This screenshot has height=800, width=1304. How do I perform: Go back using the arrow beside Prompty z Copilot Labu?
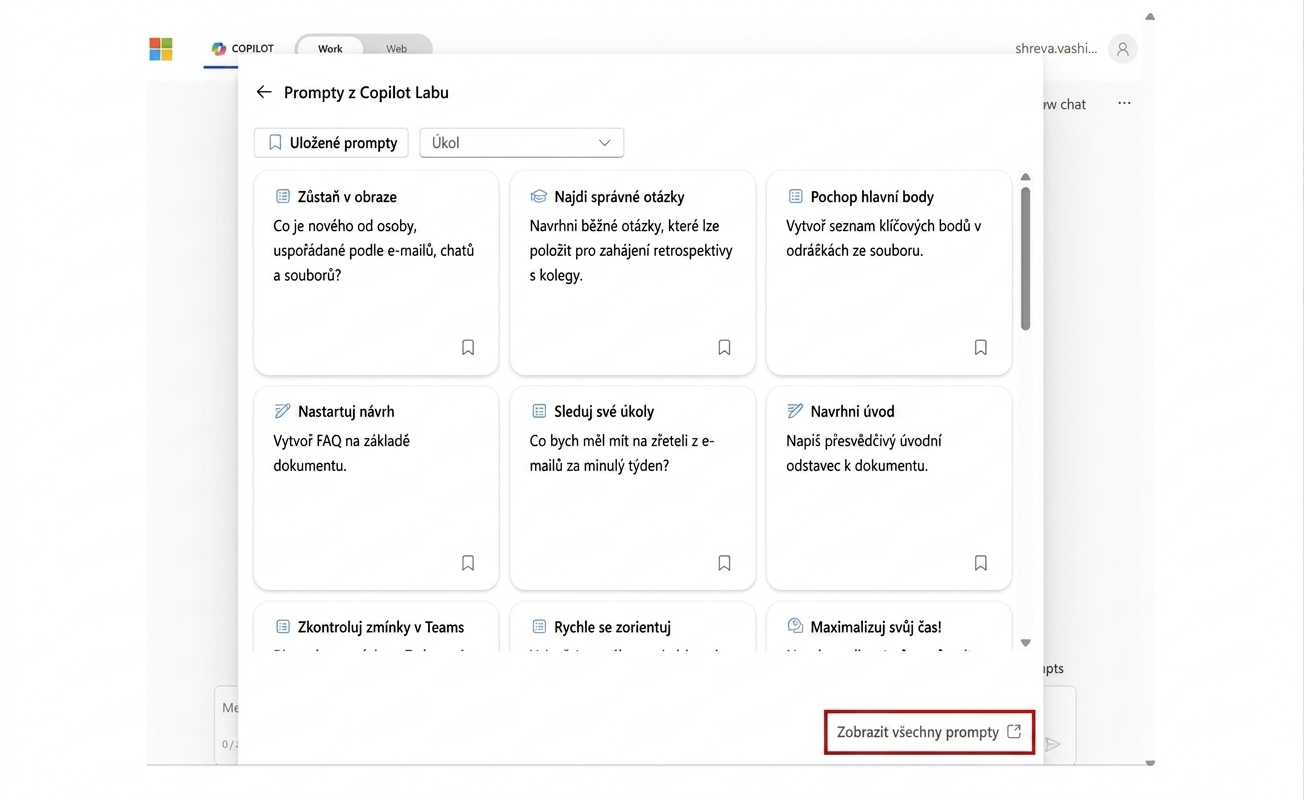264,92
